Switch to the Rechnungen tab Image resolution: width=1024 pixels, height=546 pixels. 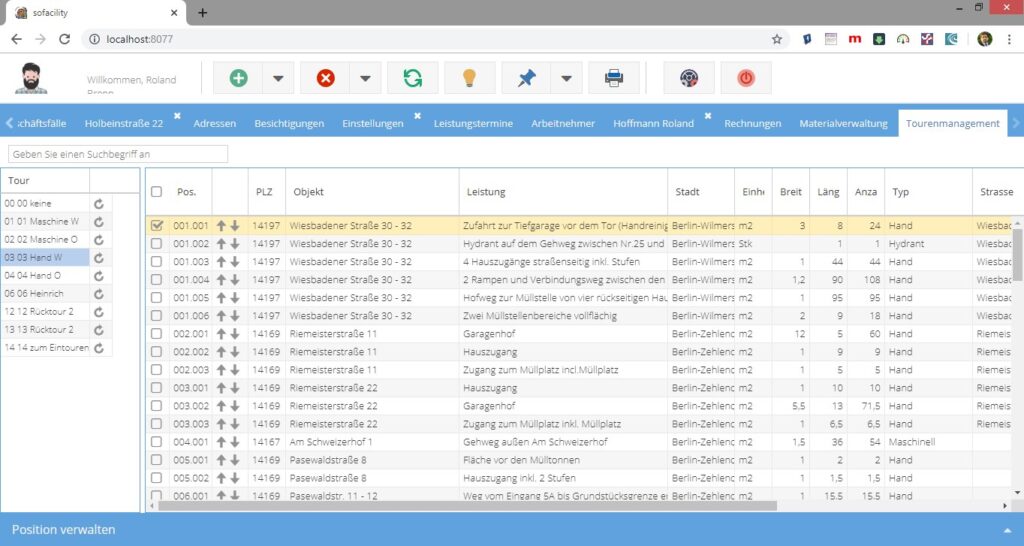click(752, 123)
